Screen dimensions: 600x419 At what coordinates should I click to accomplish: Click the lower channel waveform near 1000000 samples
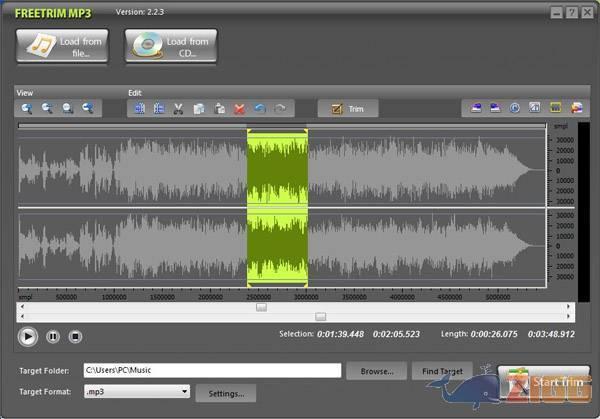point(114,246)
